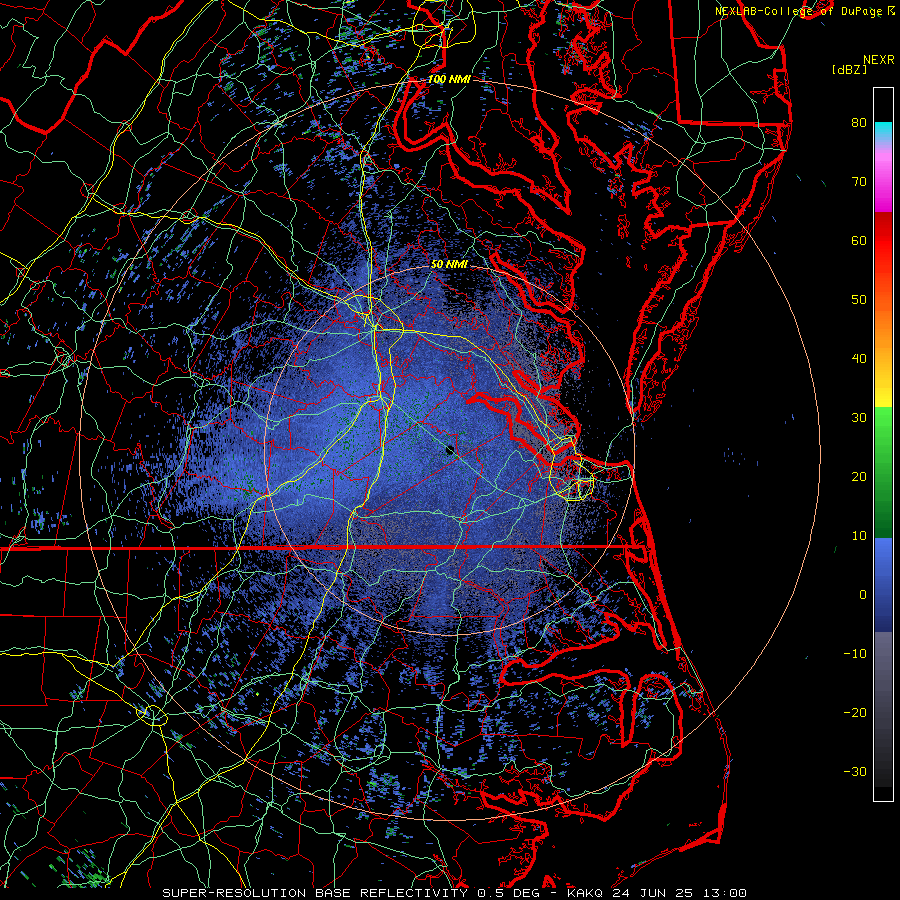Click the -10 dBZ scale value

(x=855, y=654)
